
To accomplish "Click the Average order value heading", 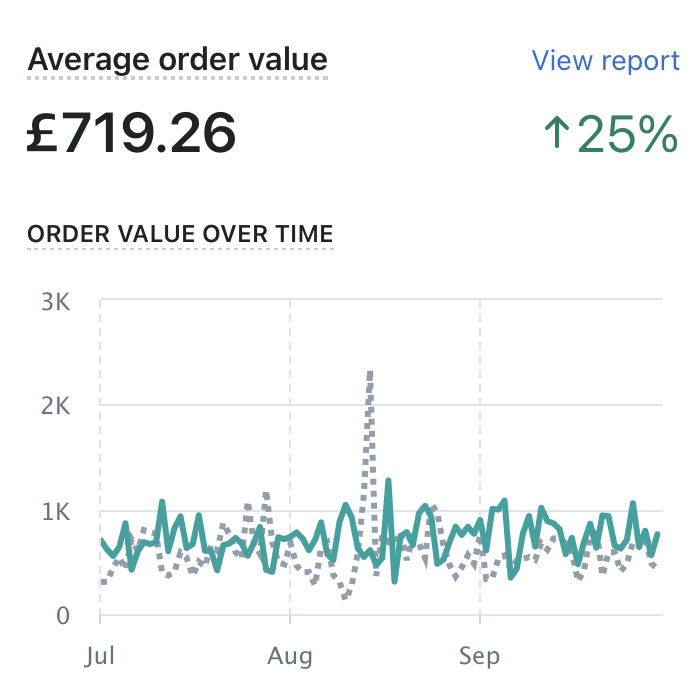I will point(177,60).
